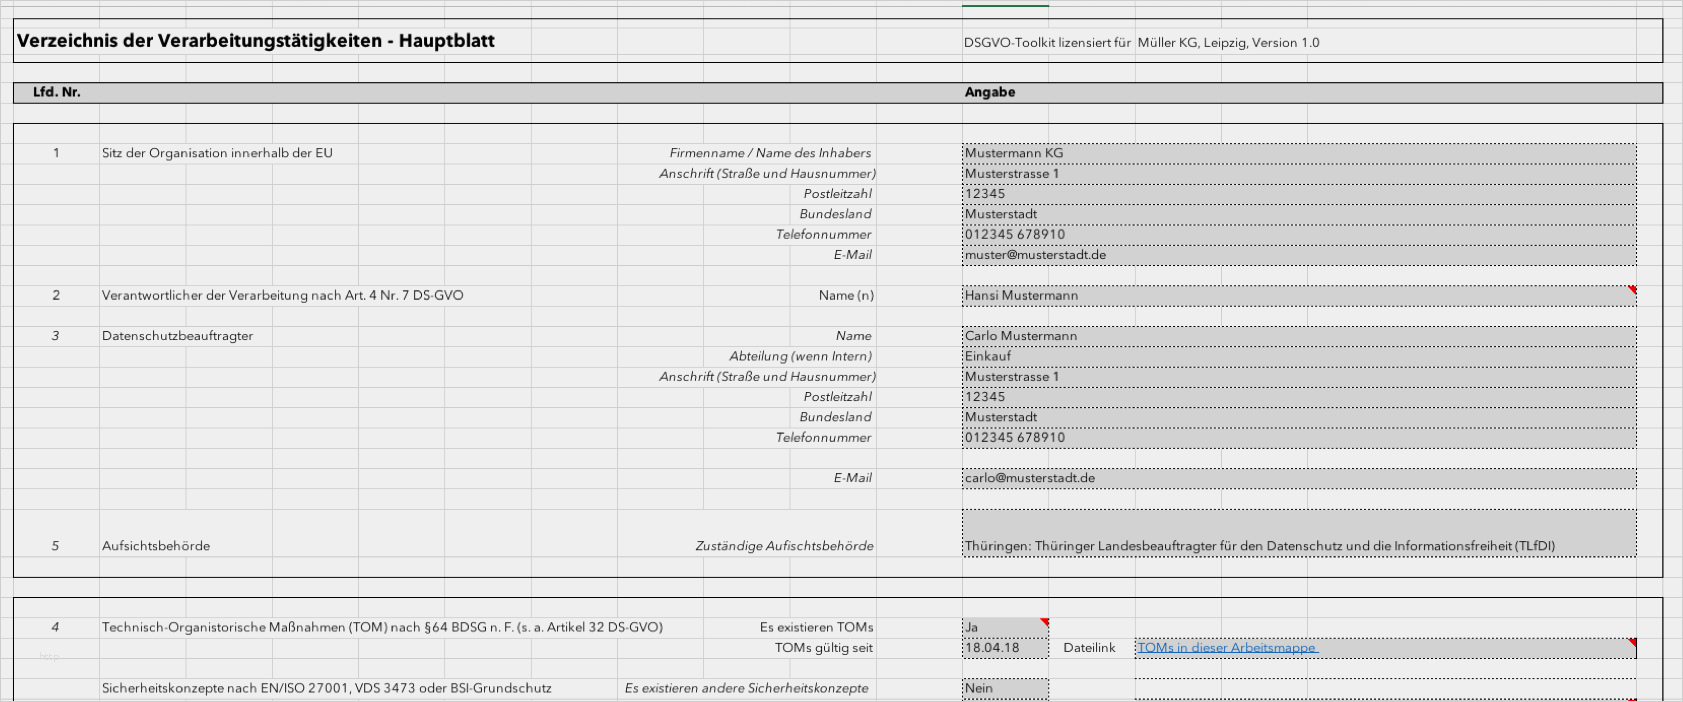1683x702 pixels.
Task: Click the "Sitz der Organisation innerhalb der EU" label
Action: [217, 153]
